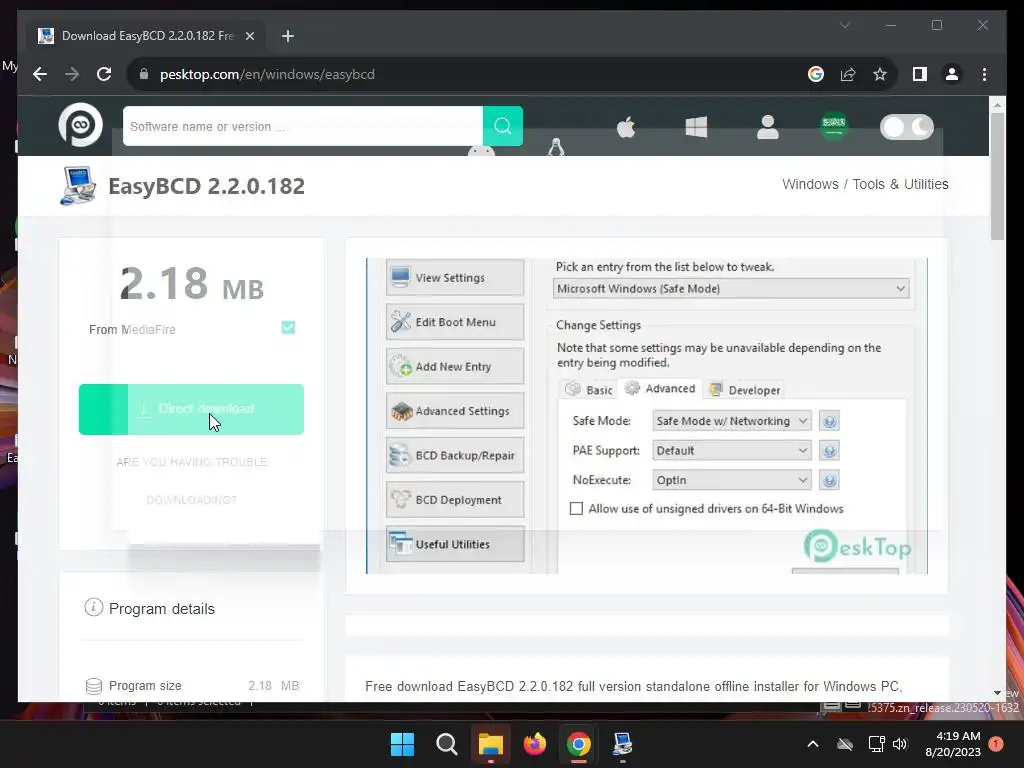This screenshot has height=768, width=1024.
Task: Switch to the Developer tab
Action: tap(745, 390)
